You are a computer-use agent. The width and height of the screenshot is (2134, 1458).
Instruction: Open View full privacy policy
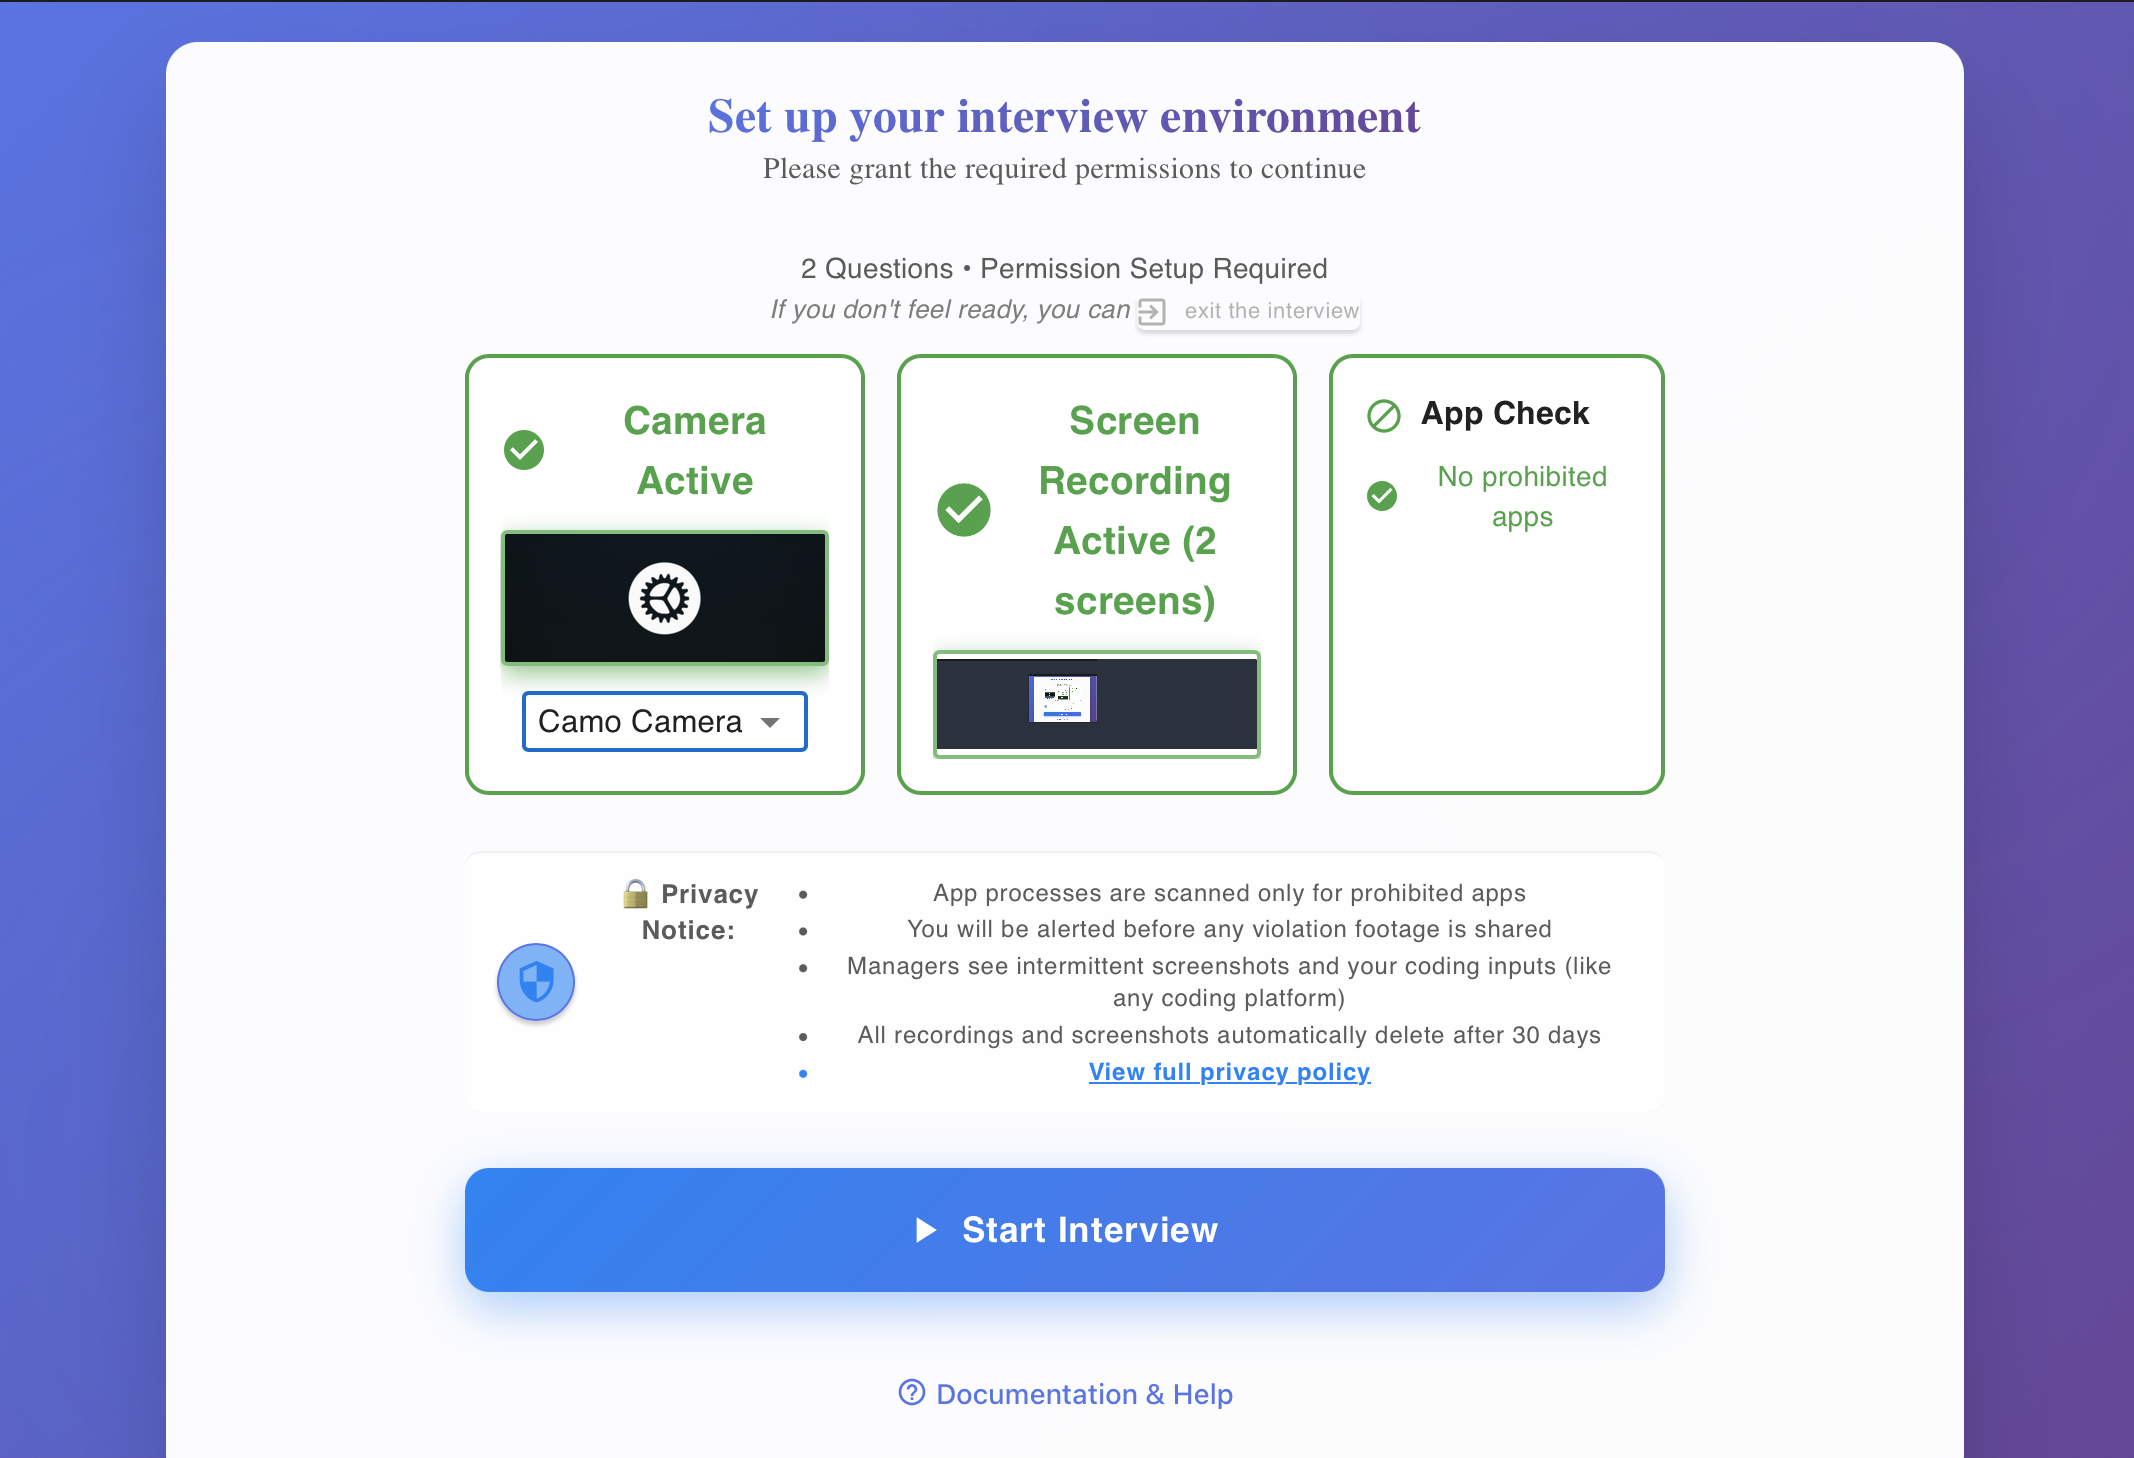[1229, 1072]
